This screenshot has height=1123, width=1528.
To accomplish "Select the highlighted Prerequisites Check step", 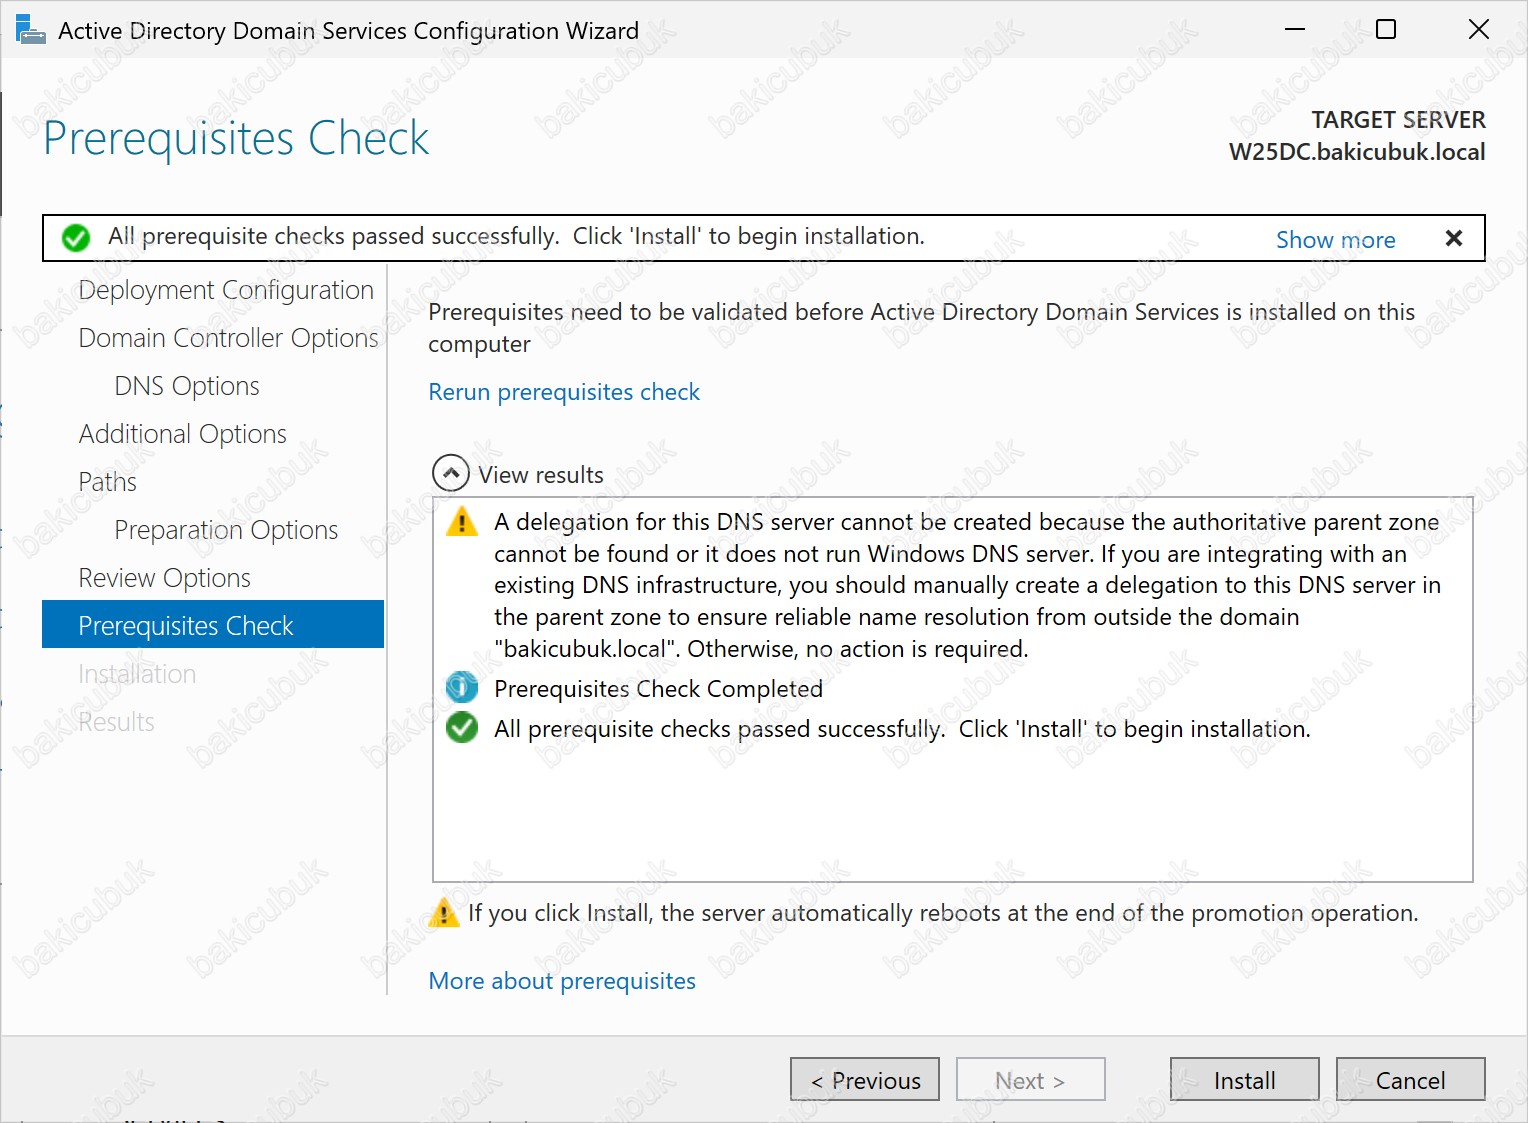I will tap(213, 624).
